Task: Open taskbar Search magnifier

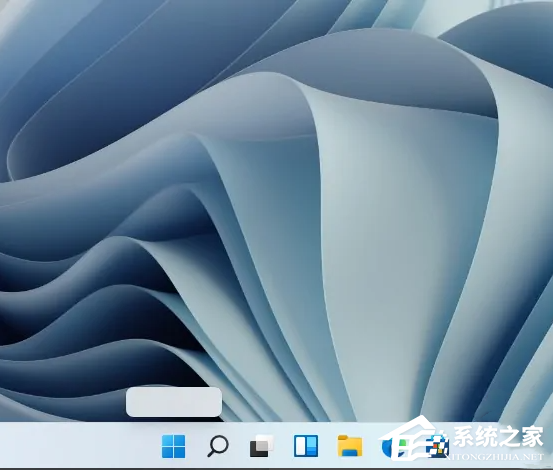Action: pyautogui.click(x=218, y=446)
